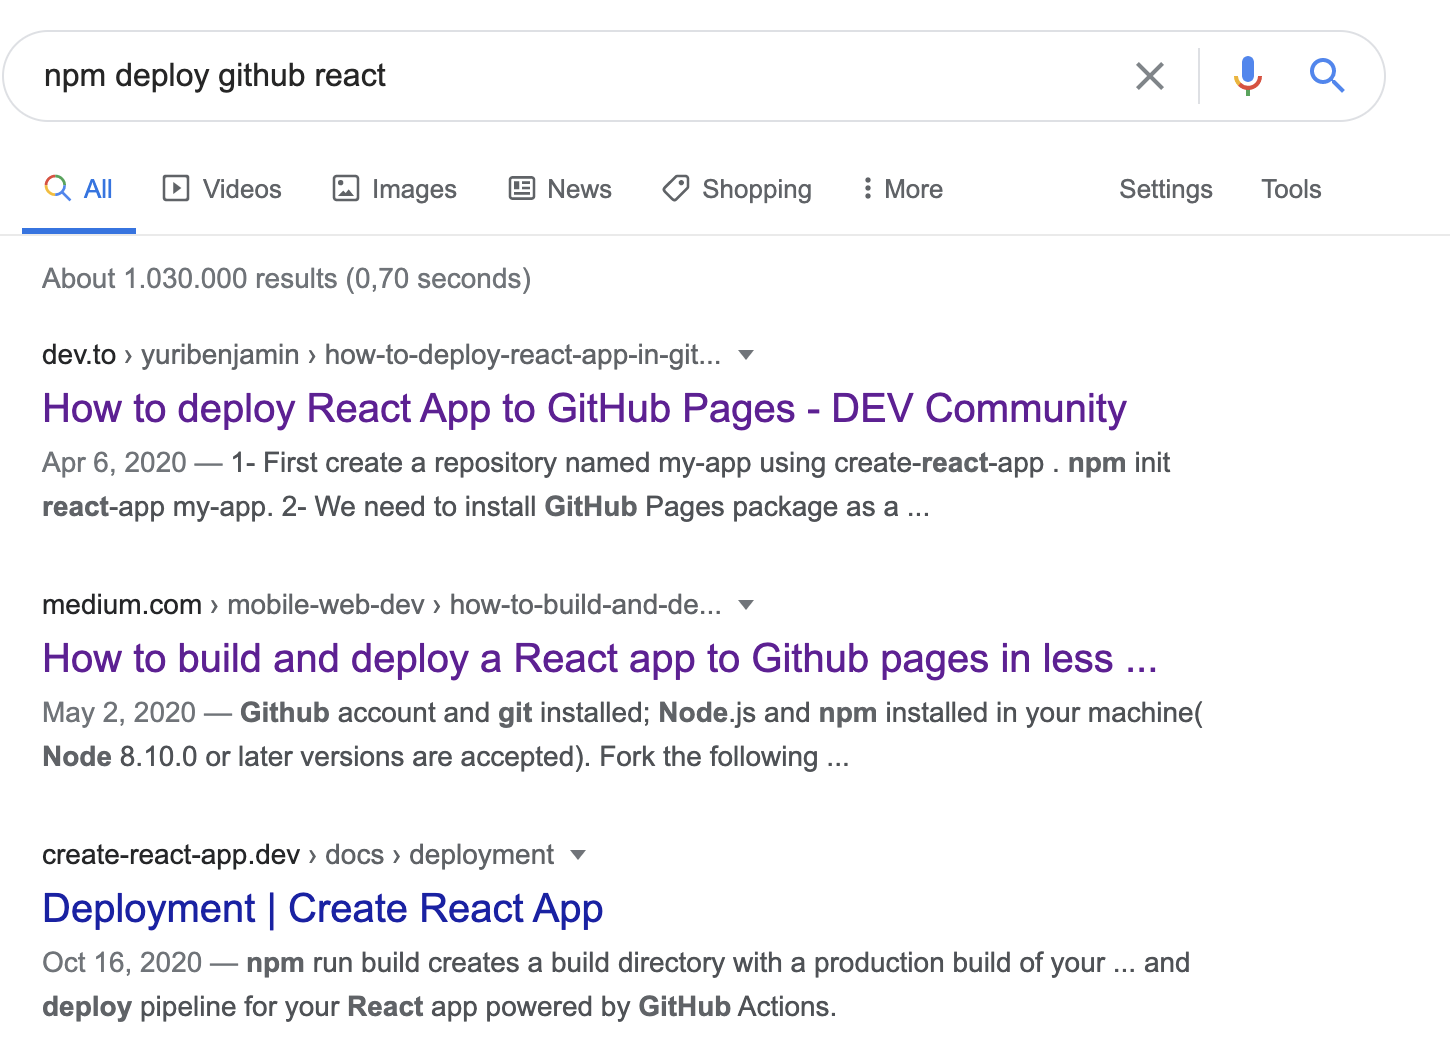Expand dropdown arrow next to create-react-app.dev result
The height and width of the screenshot is (1044, 1450).
pos(577,855)
